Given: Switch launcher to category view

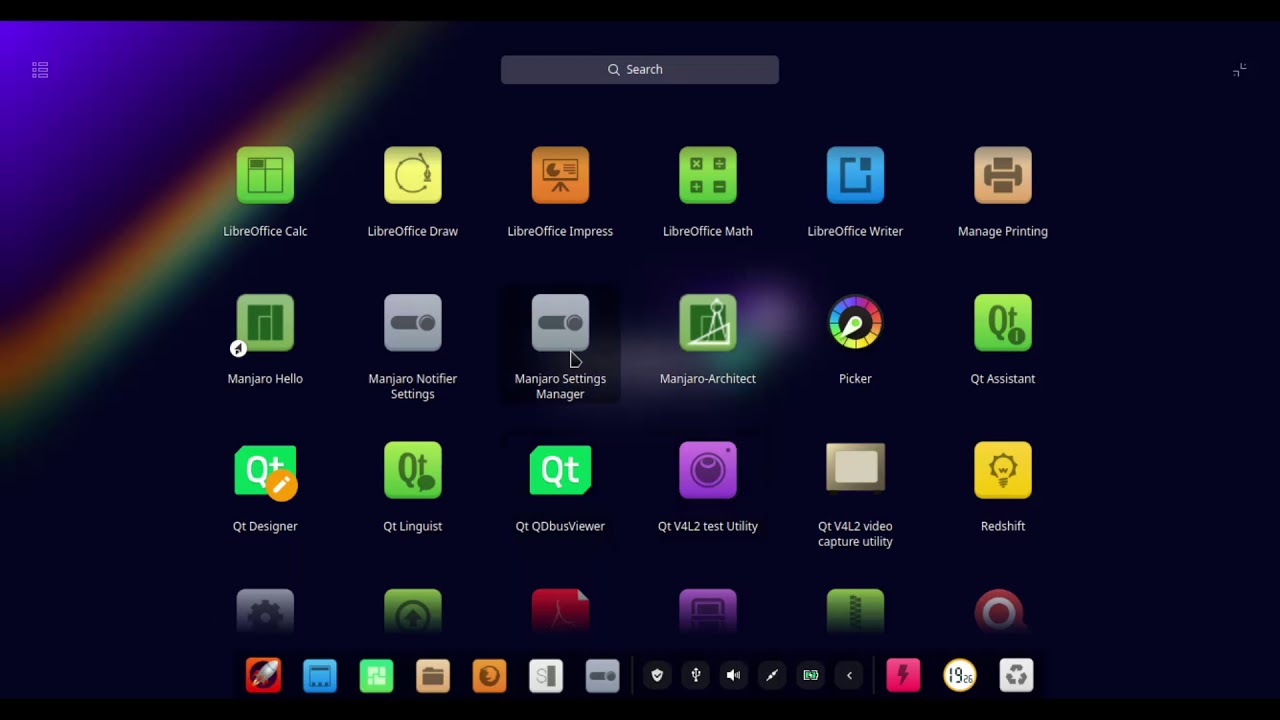Looking at the screenshot, I should (40, 70).
